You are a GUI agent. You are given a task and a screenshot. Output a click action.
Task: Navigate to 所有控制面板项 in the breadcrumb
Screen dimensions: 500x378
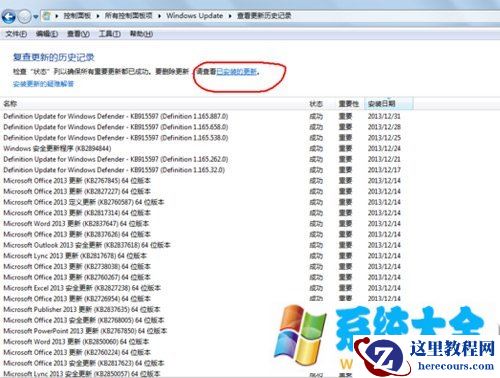point(129,16)
